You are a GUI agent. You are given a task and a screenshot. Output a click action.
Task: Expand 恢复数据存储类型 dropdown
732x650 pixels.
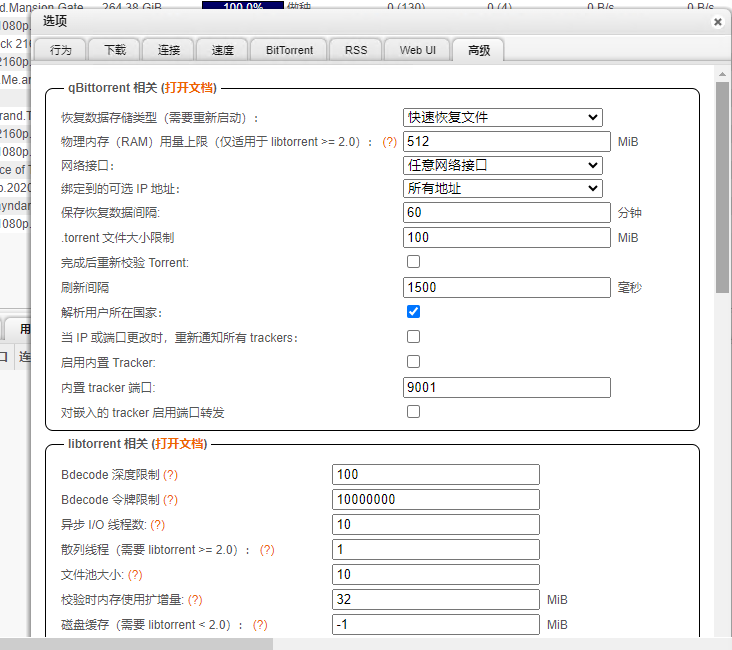[x=503, y=117]
